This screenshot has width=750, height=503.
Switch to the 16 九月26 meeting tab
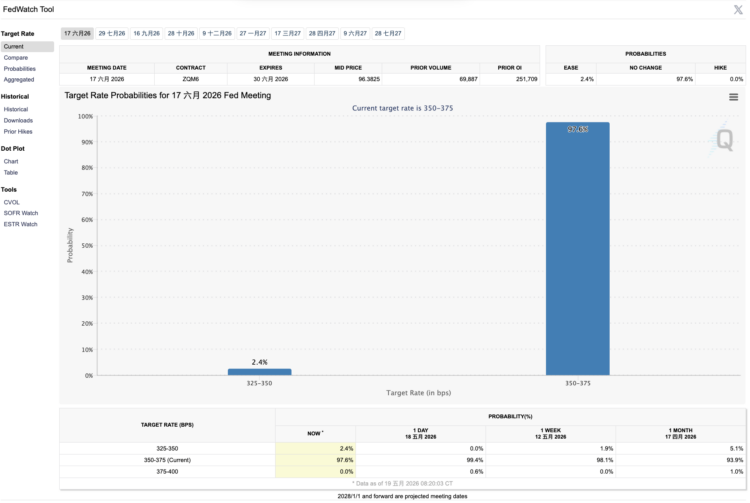[x=146, y=33]
